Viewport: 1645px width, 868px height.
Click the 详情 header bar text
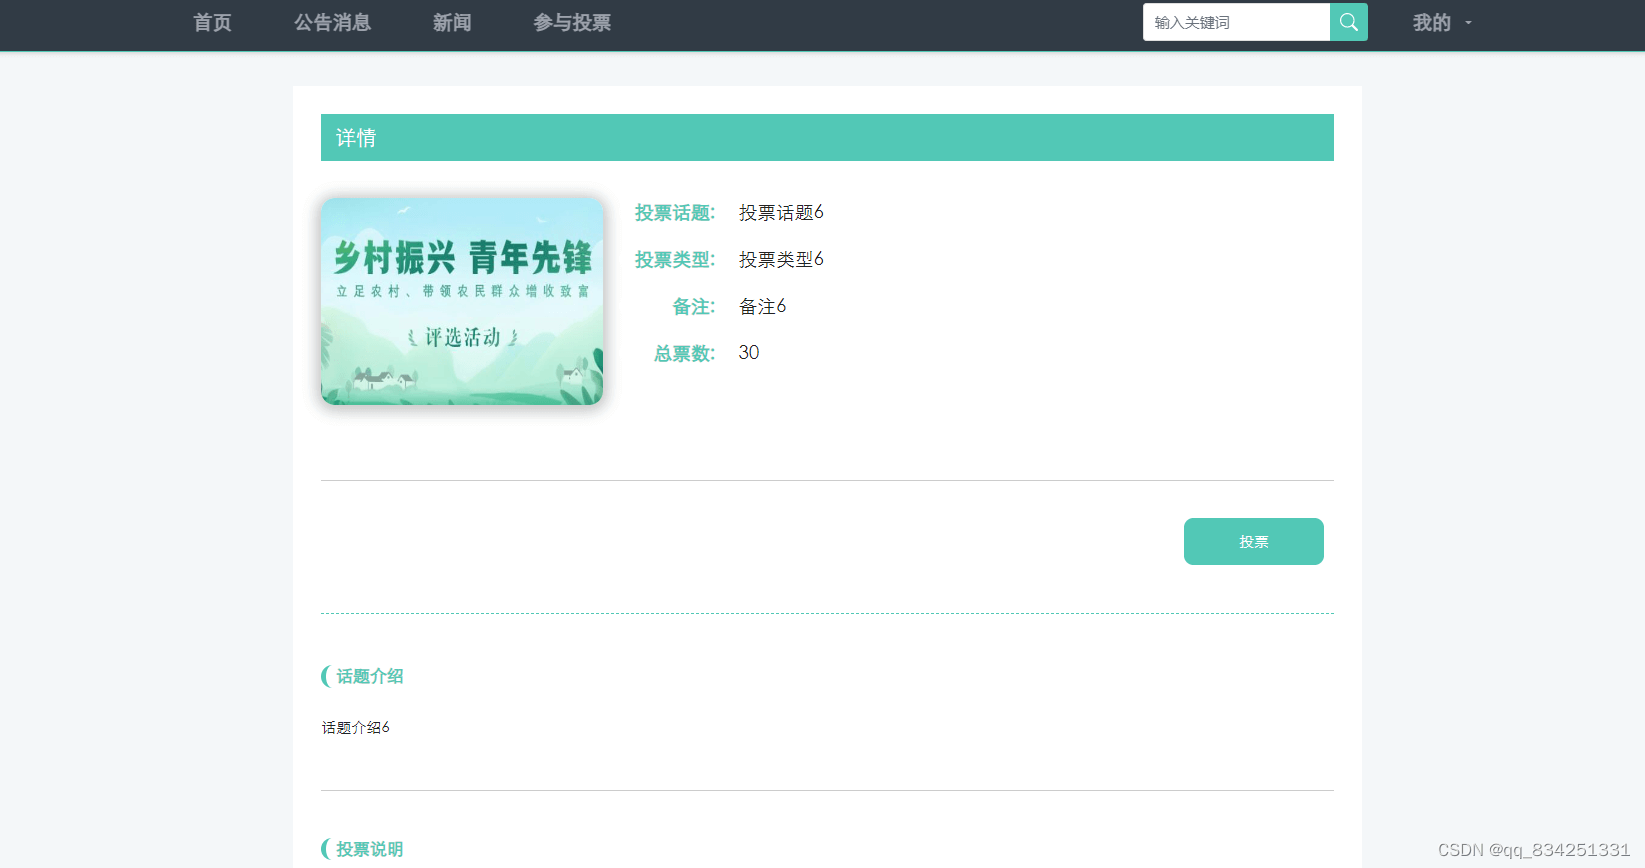[x=356, y=138]
